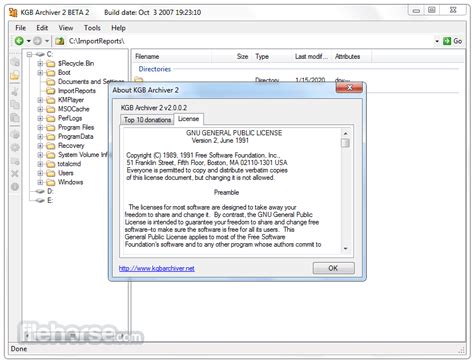Screen dimensions: 474x362
Task: Sort by the Last modified column header
Action: click(x=311, y=57)
